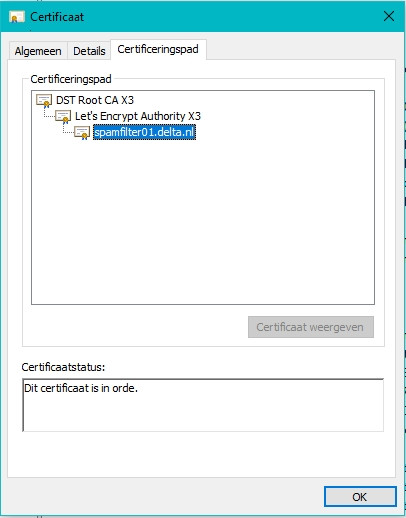The image size is (406, 518).
Task: Click inside the Certificaatstatus text box
Action: [x=203, y=405]
